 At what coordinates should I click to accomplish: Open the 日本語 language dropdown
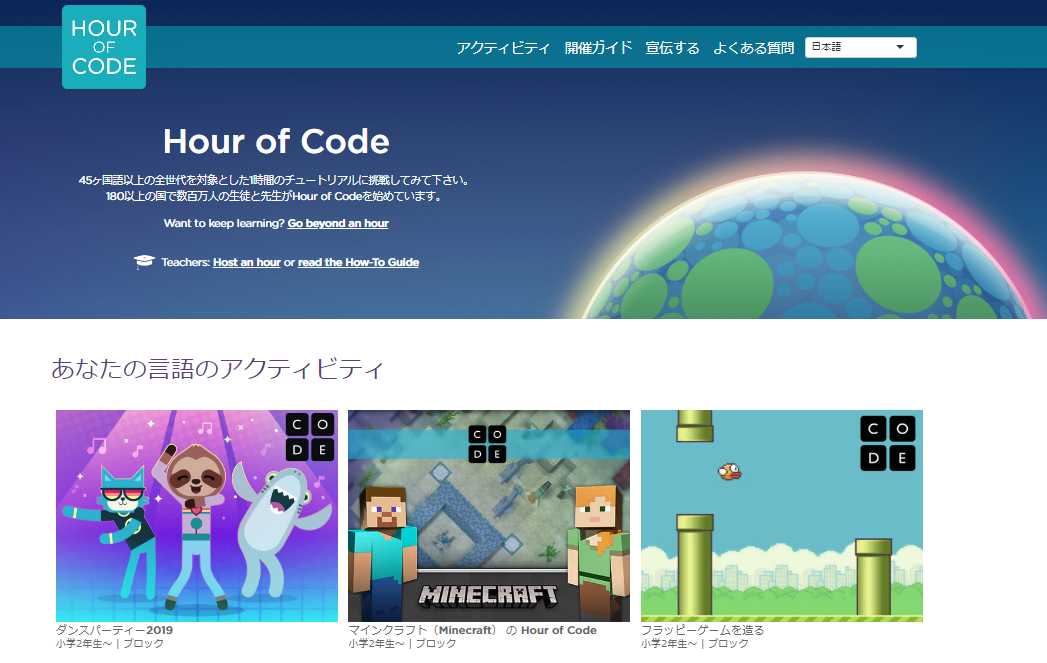tap(860, 47)
